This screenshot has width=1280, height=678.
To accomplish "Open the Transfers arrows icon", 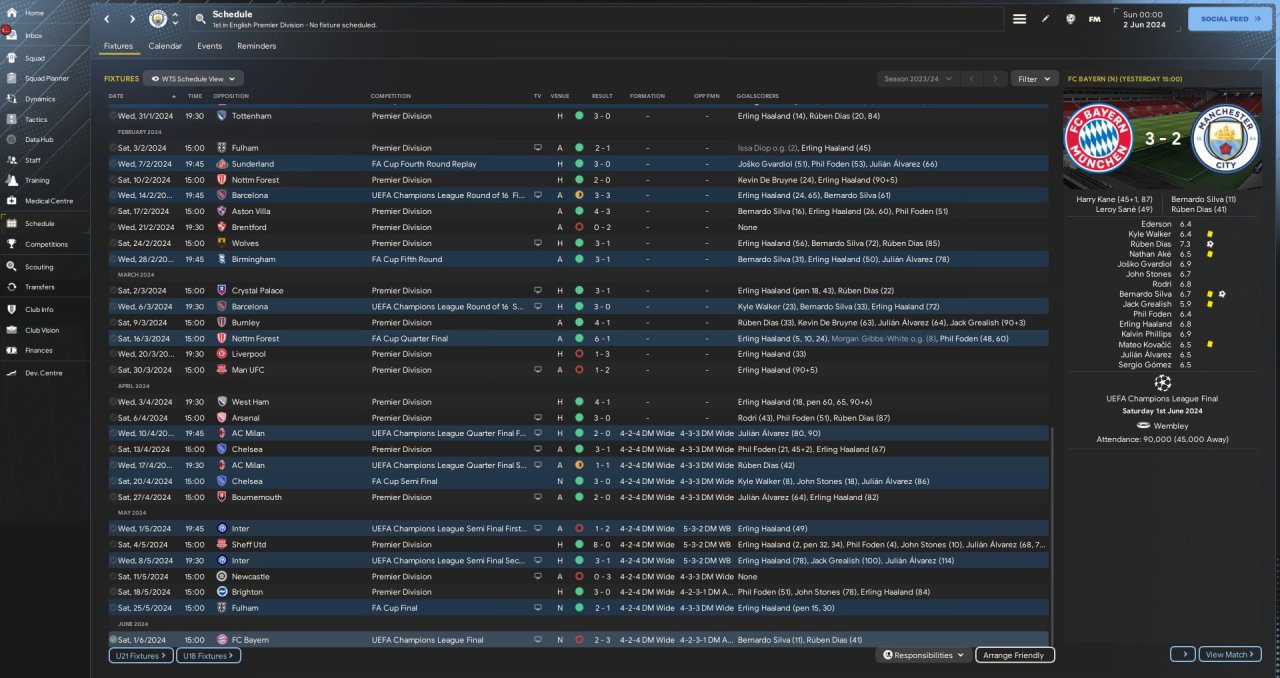I will pyautogui.click(x=11, y=287).
